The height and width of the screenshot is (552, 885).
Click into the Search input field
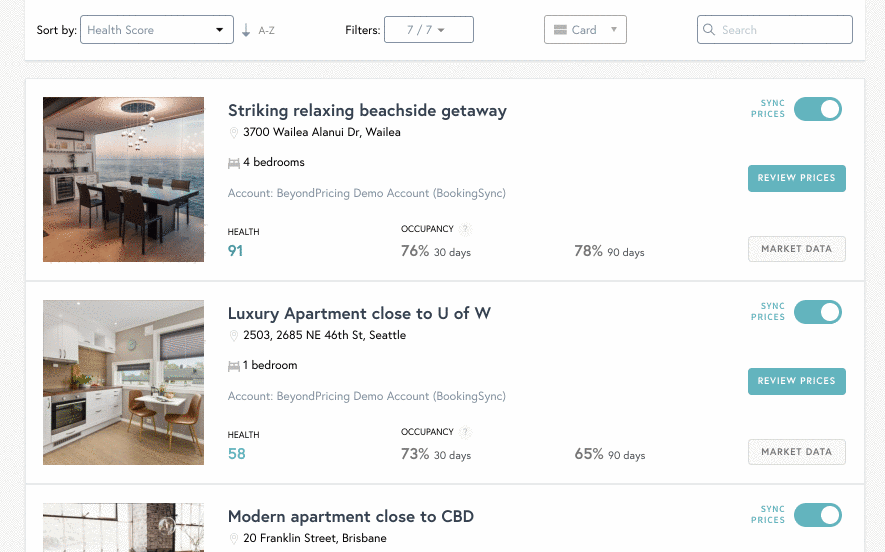point(774,29)
